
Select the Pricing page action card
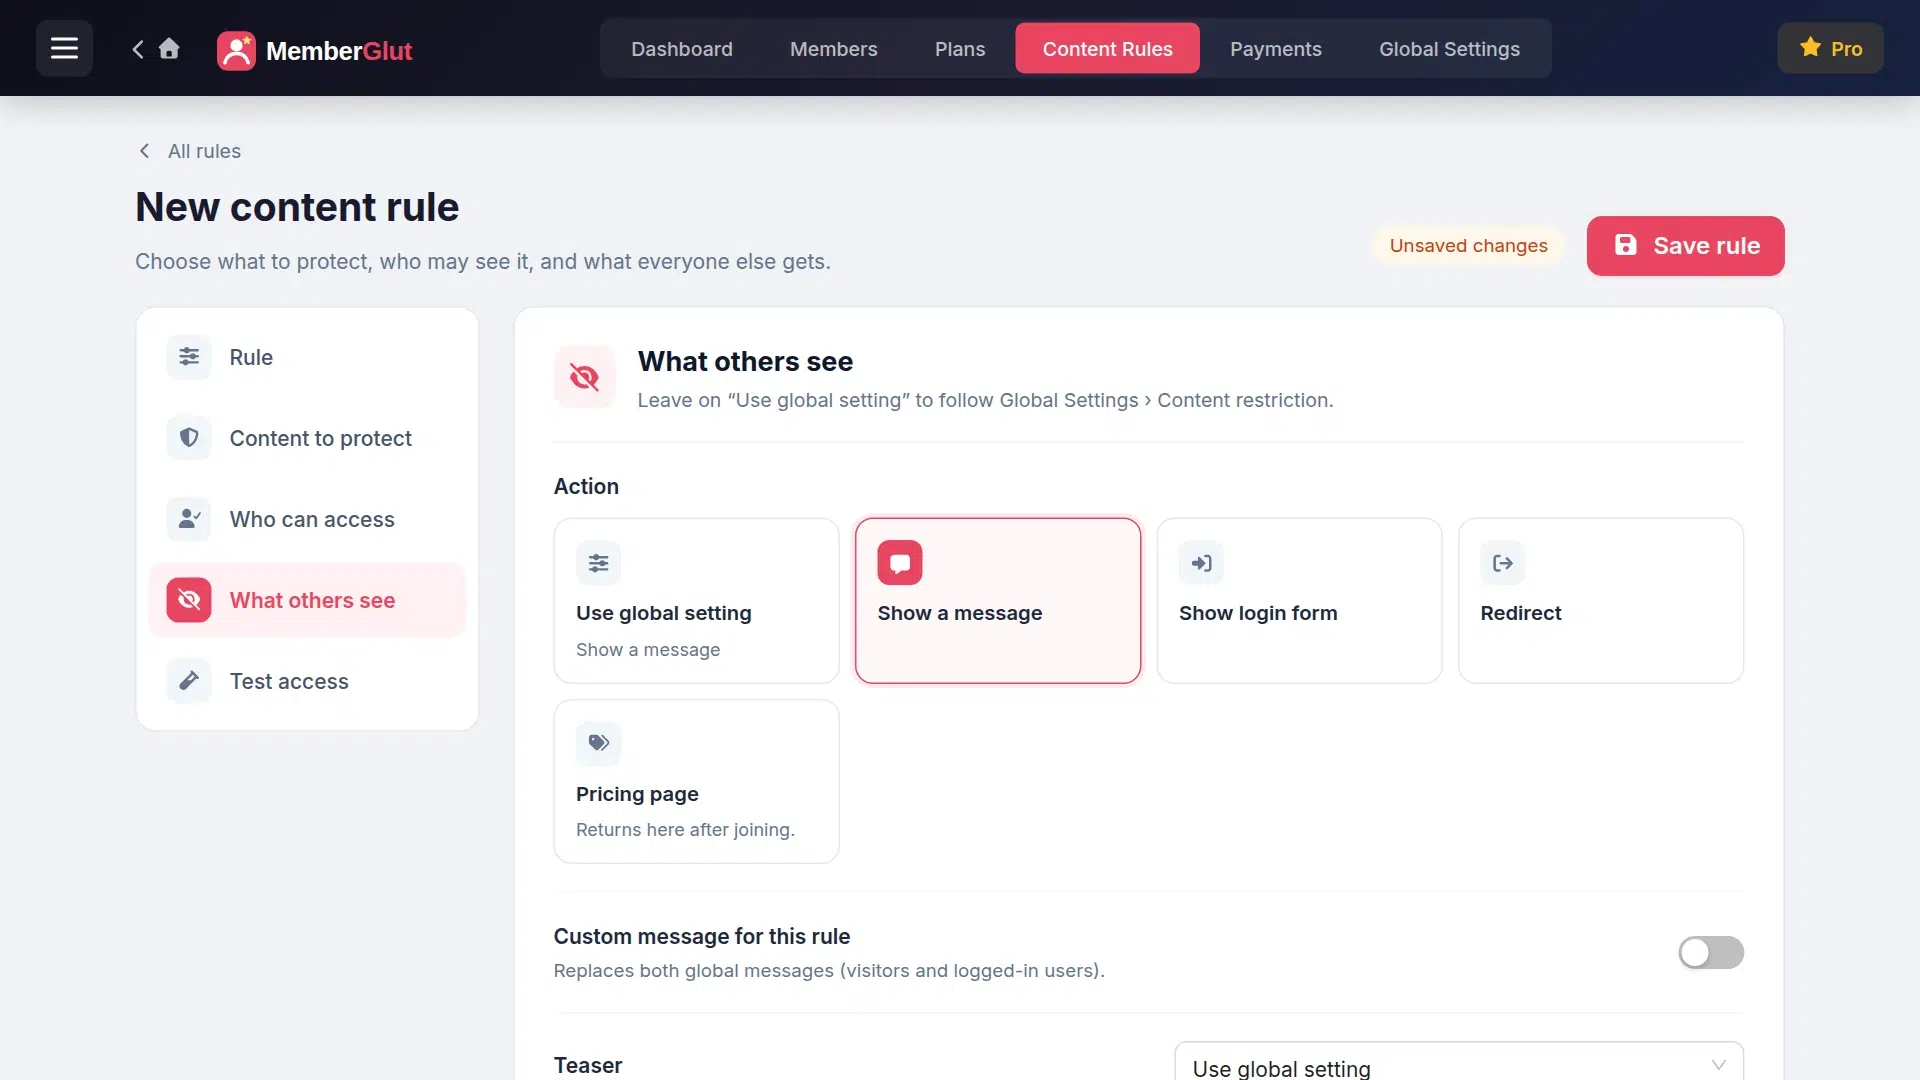696,781
